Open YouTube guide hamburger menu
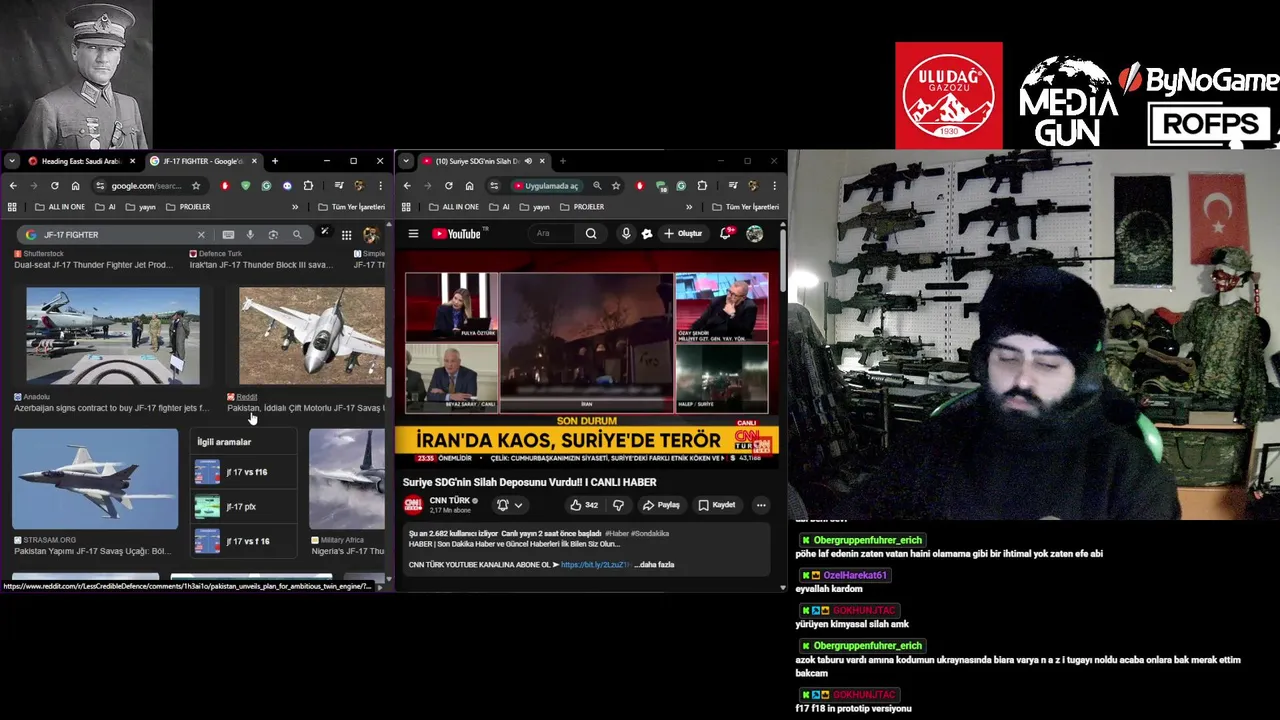The width and height of the screenshot is (1280, 720). 413,234
